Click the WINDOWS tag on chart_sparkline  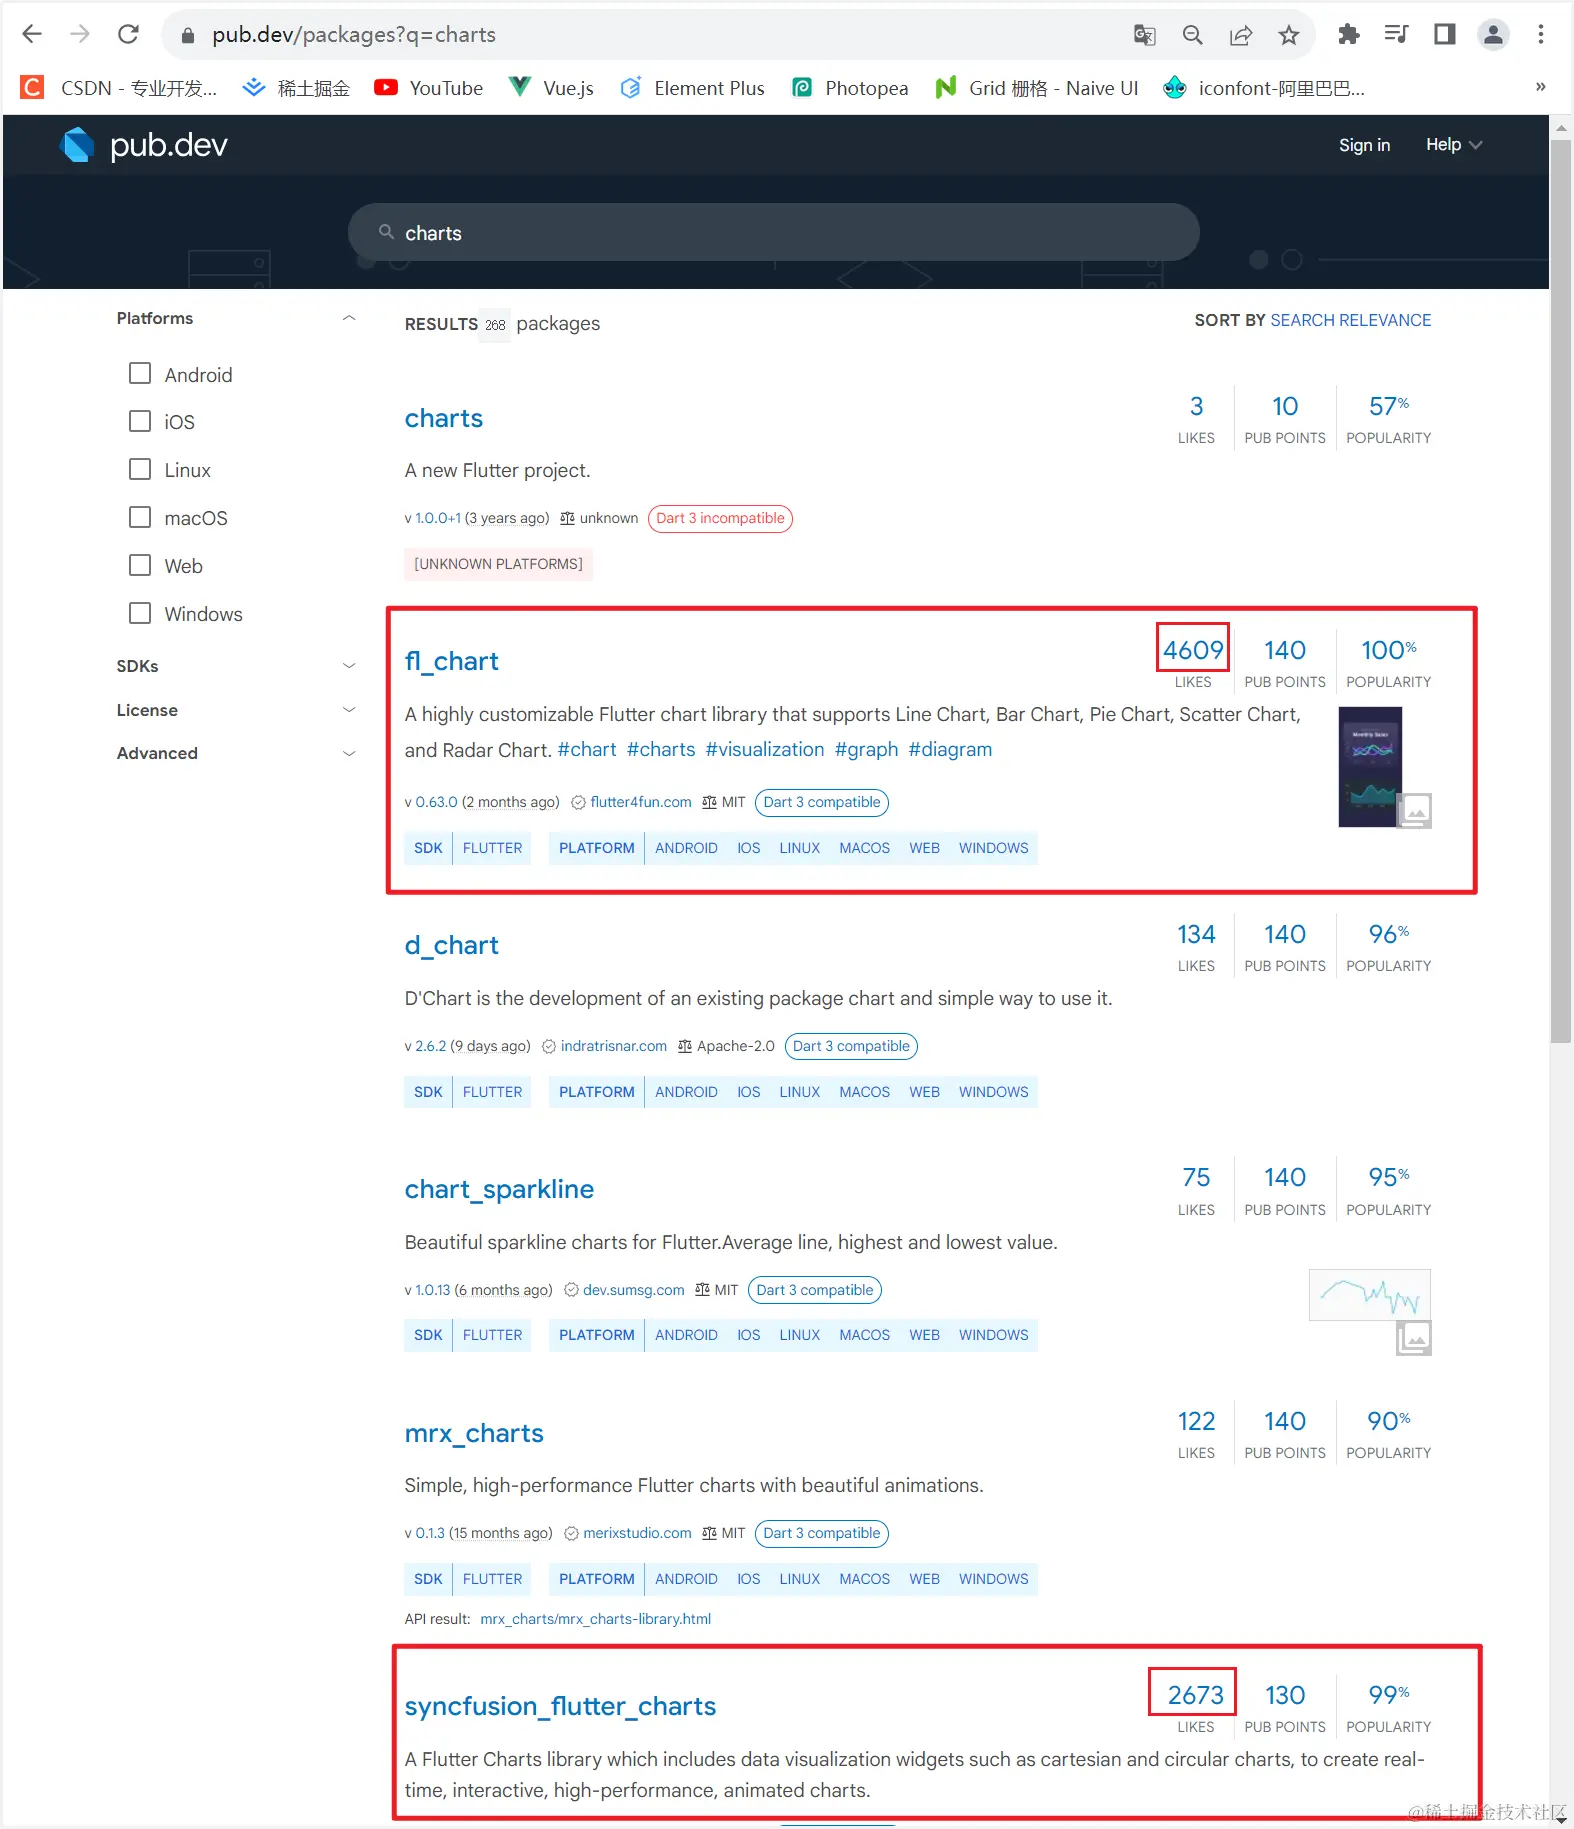[993, 1335]
